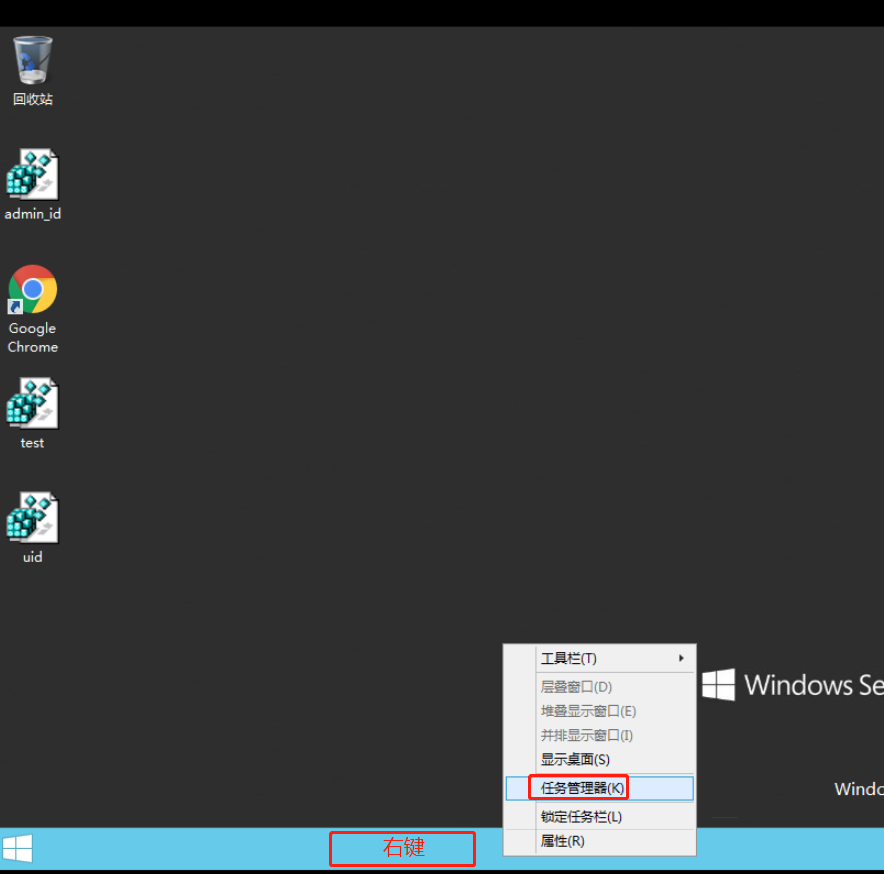Image resolution: width=884 pixels, height=874 pixels.
Task: Click the uid registry file icon
Action: click(33, 519)
